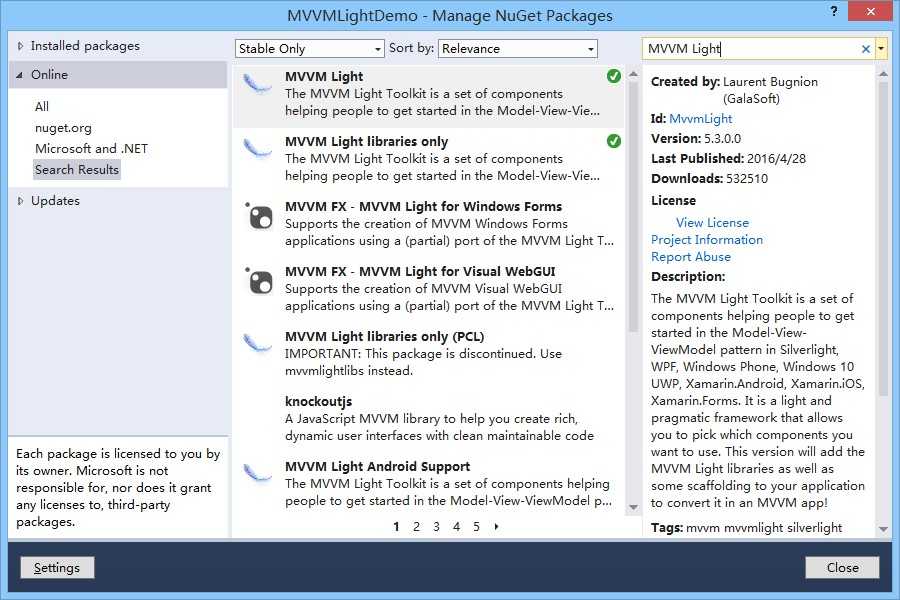
Task: Click the MVVM Light for Visual WebGUI package icon
Action: click(259, 281)
